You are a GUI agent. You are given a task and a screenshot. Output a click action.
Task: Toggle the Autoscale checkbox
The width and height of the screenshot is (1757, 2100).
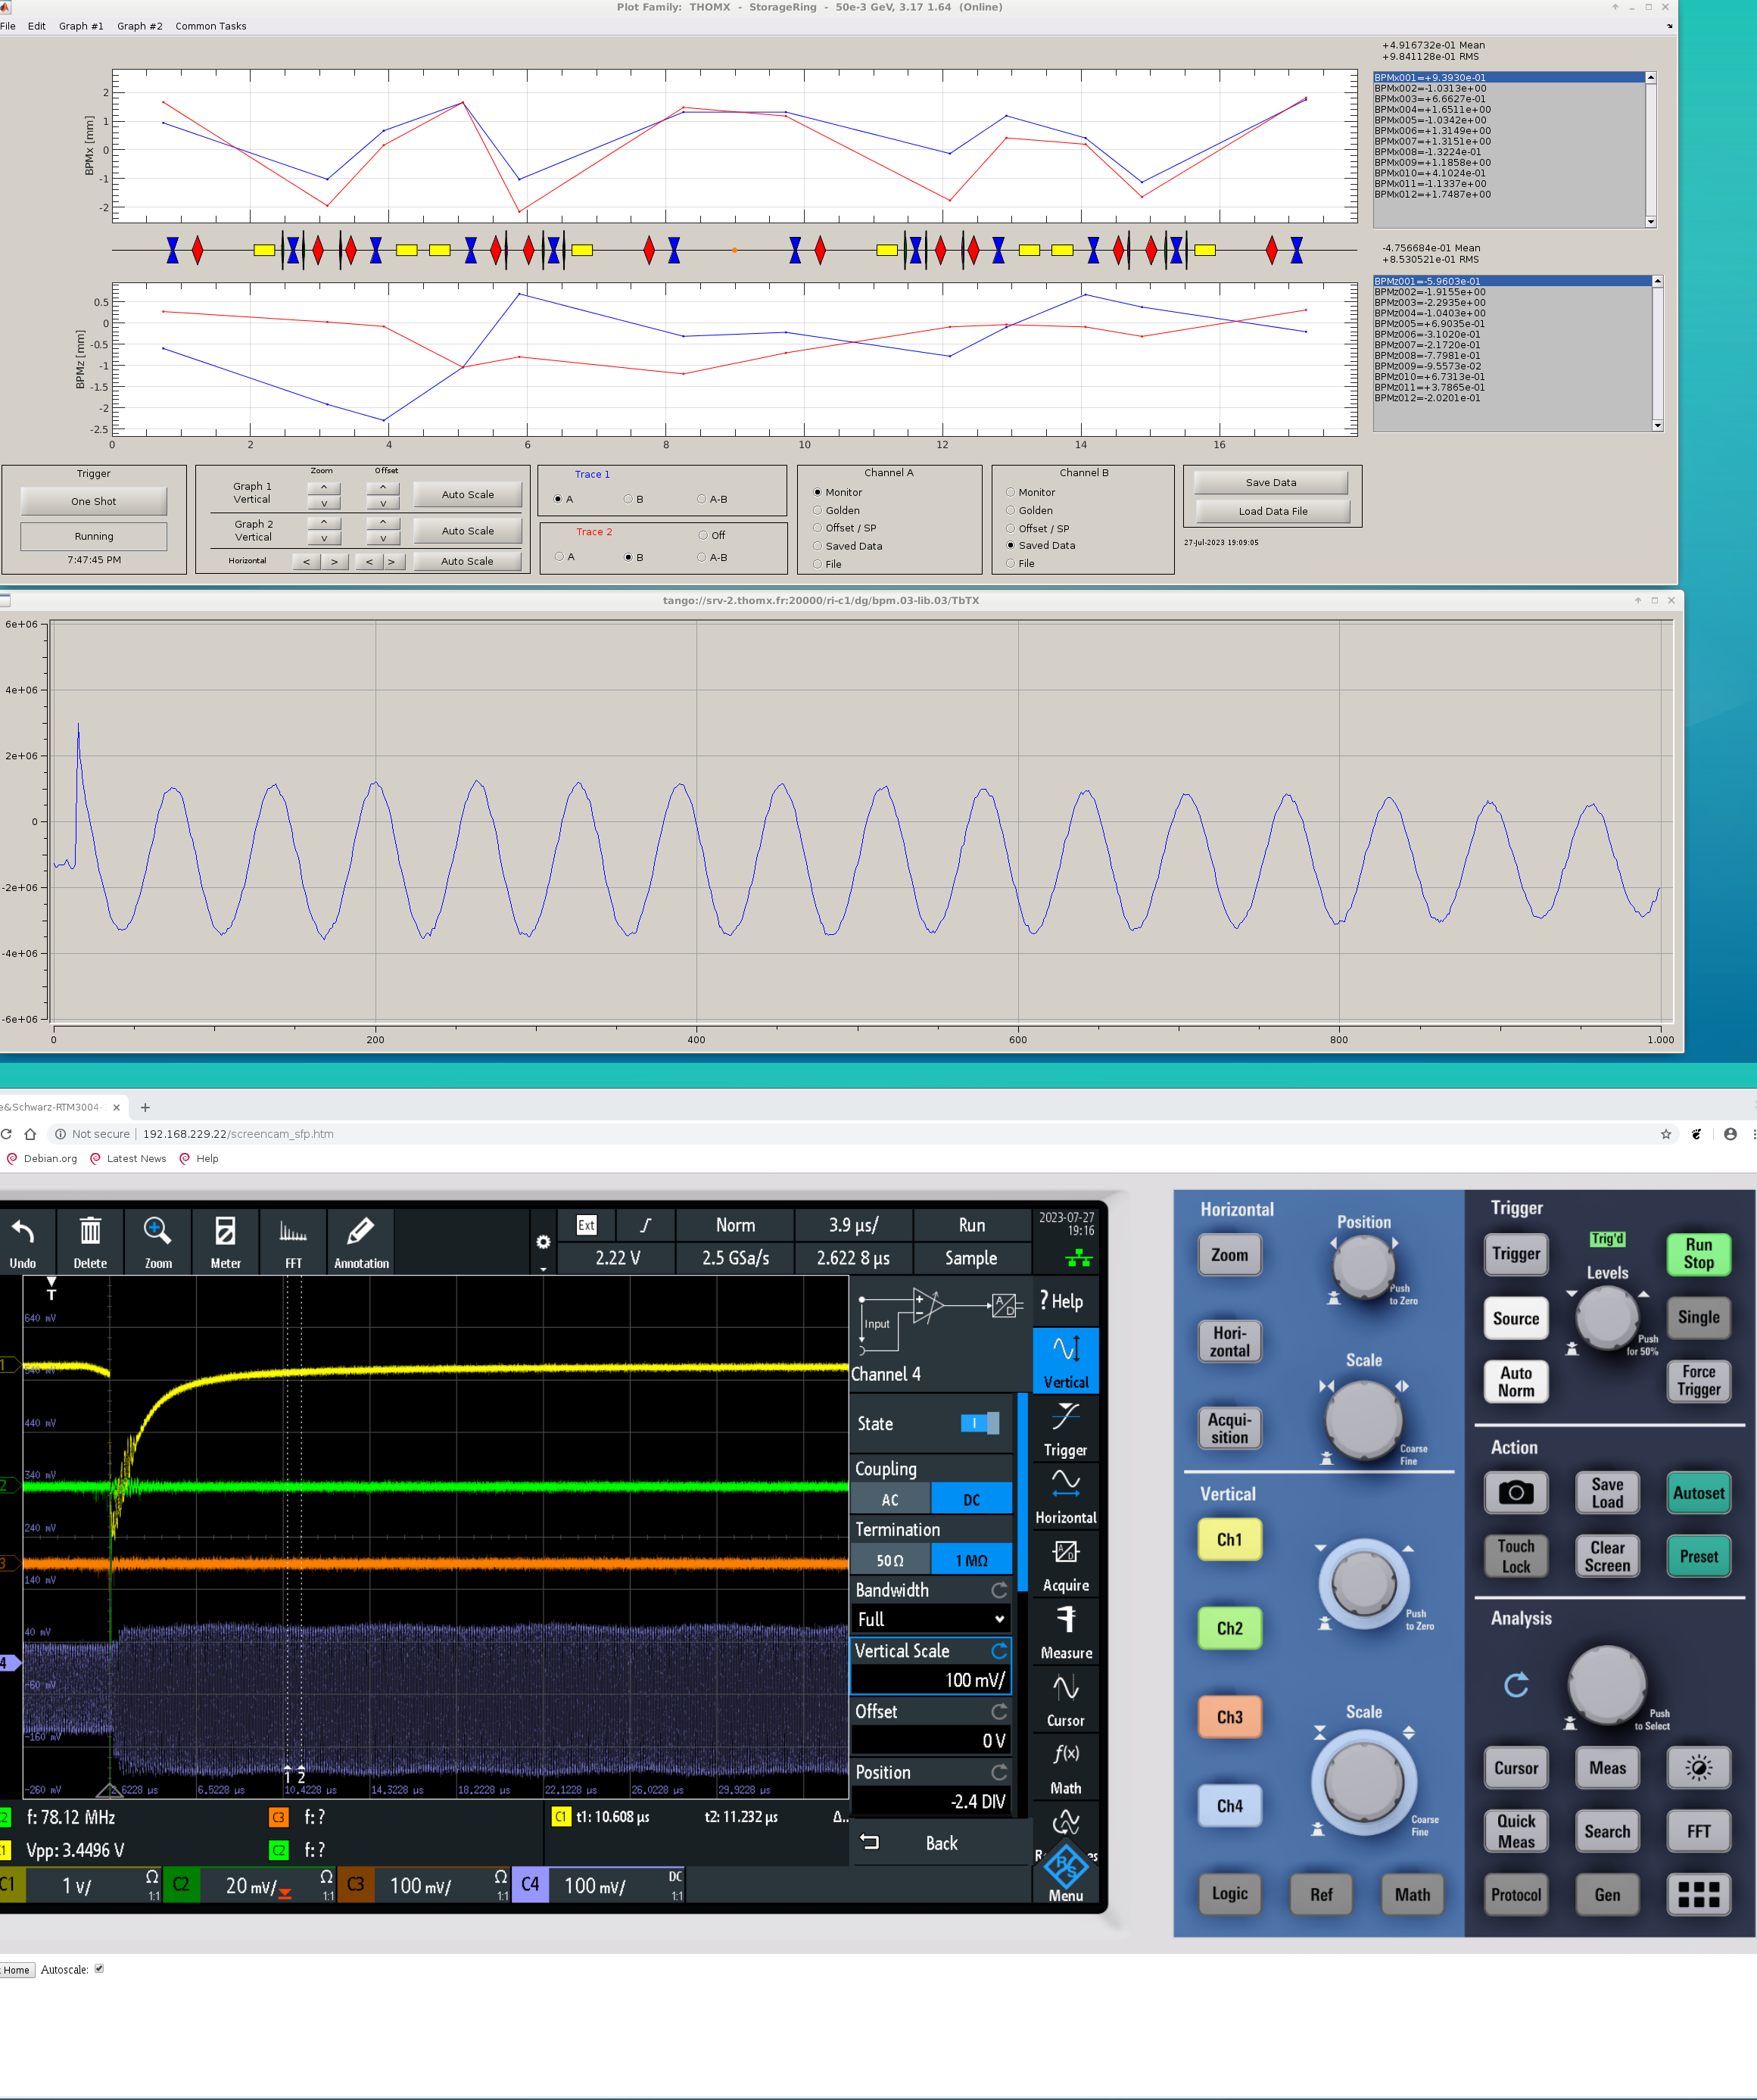99,1969
